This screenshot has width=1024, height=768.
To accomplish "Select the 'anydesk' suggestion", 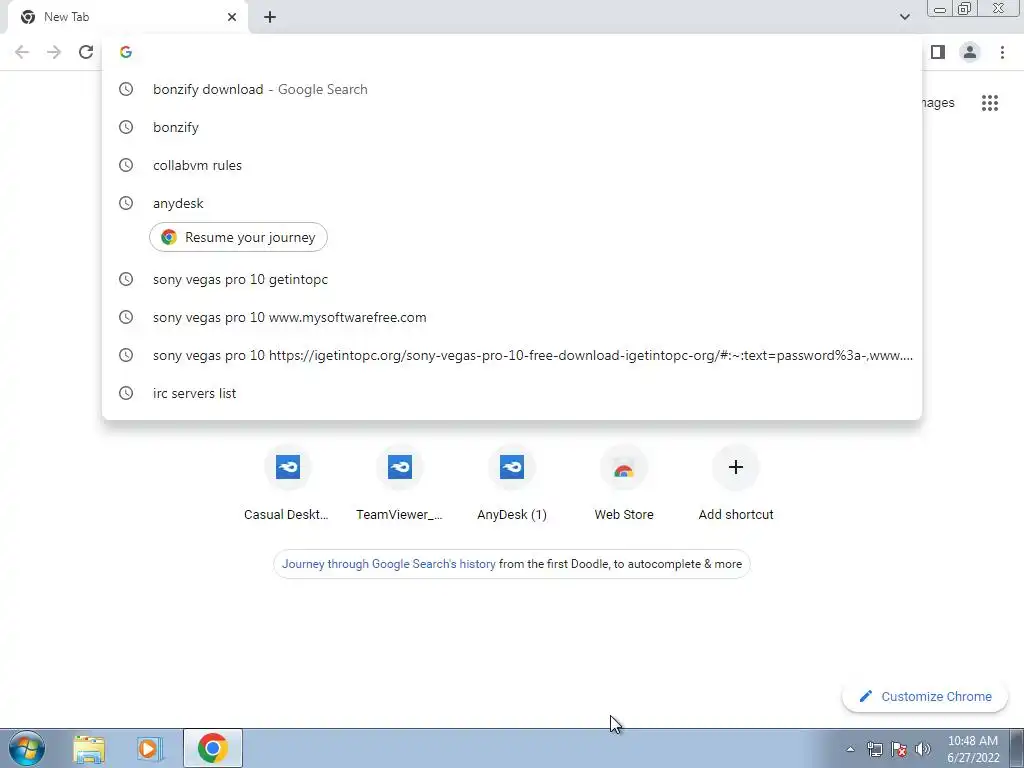I will point(512,203).
